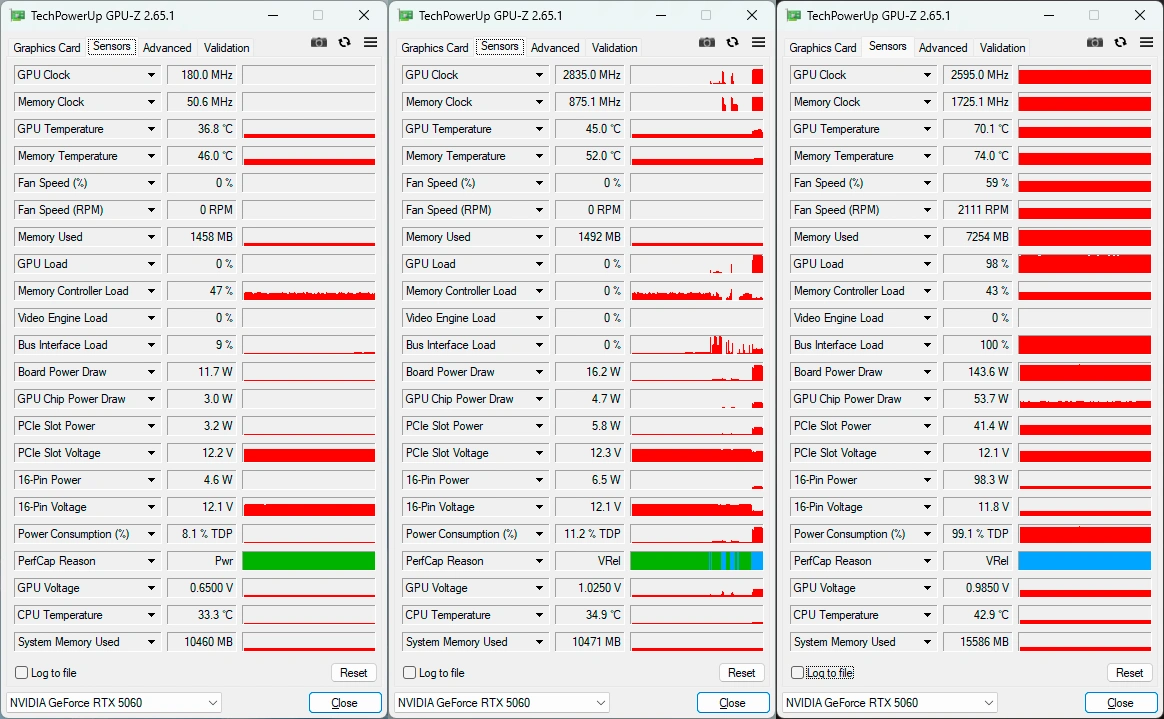
Task: Expand the Video Engine Load dropdown in the middle window
Action: (540, 318)
